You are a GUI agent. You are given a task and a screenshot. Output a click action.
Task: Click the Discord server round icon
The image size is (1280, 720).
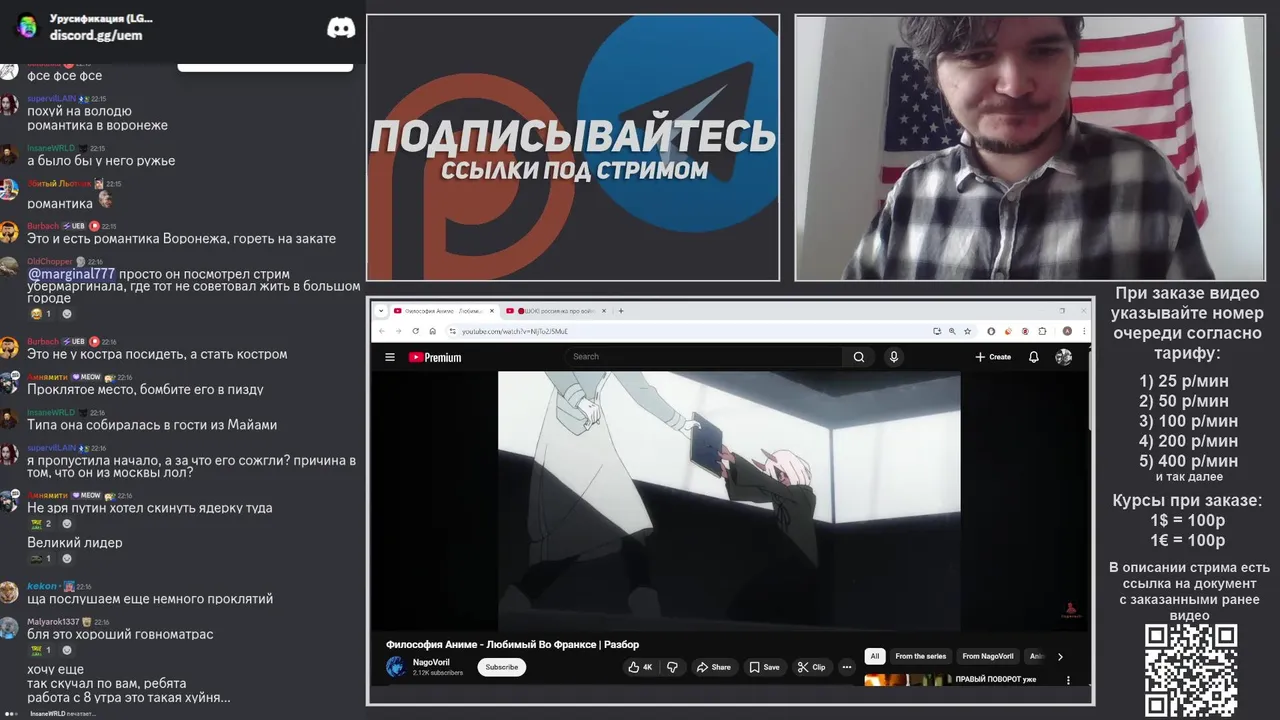27,27
